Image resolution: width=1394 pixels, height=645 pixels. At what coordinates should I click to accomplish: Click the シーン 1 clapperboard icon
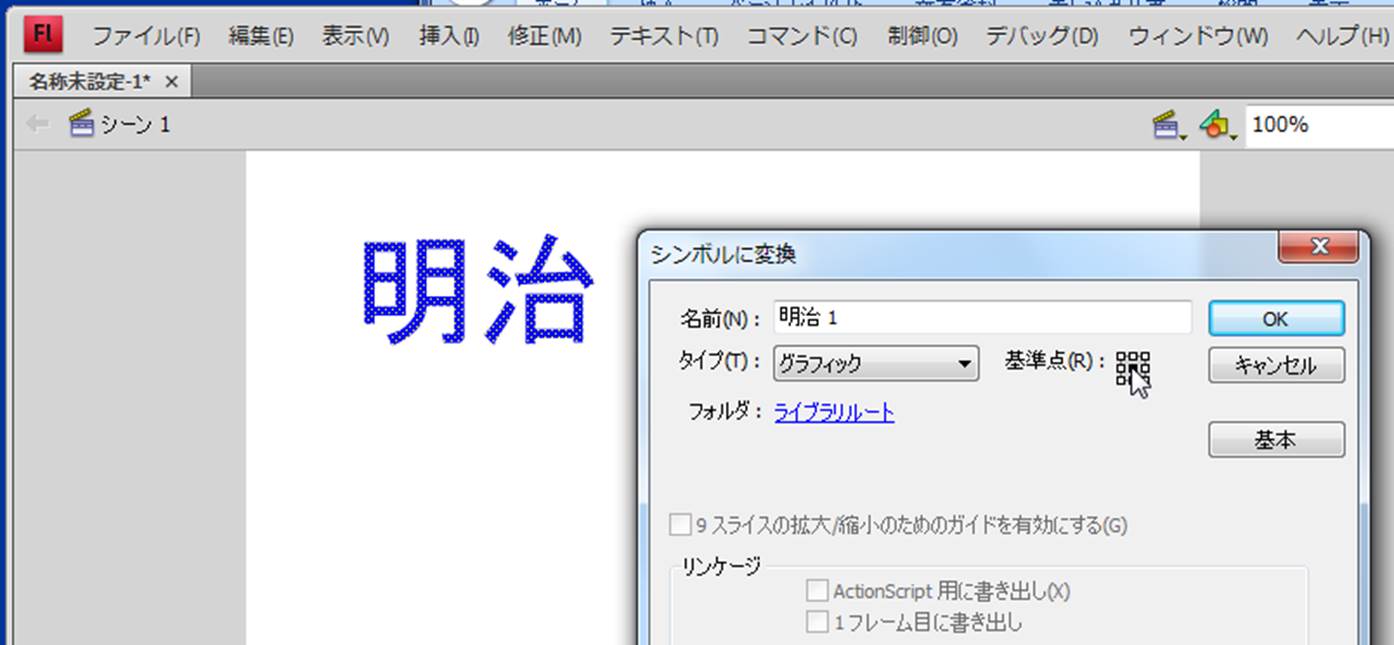[81, 124]
